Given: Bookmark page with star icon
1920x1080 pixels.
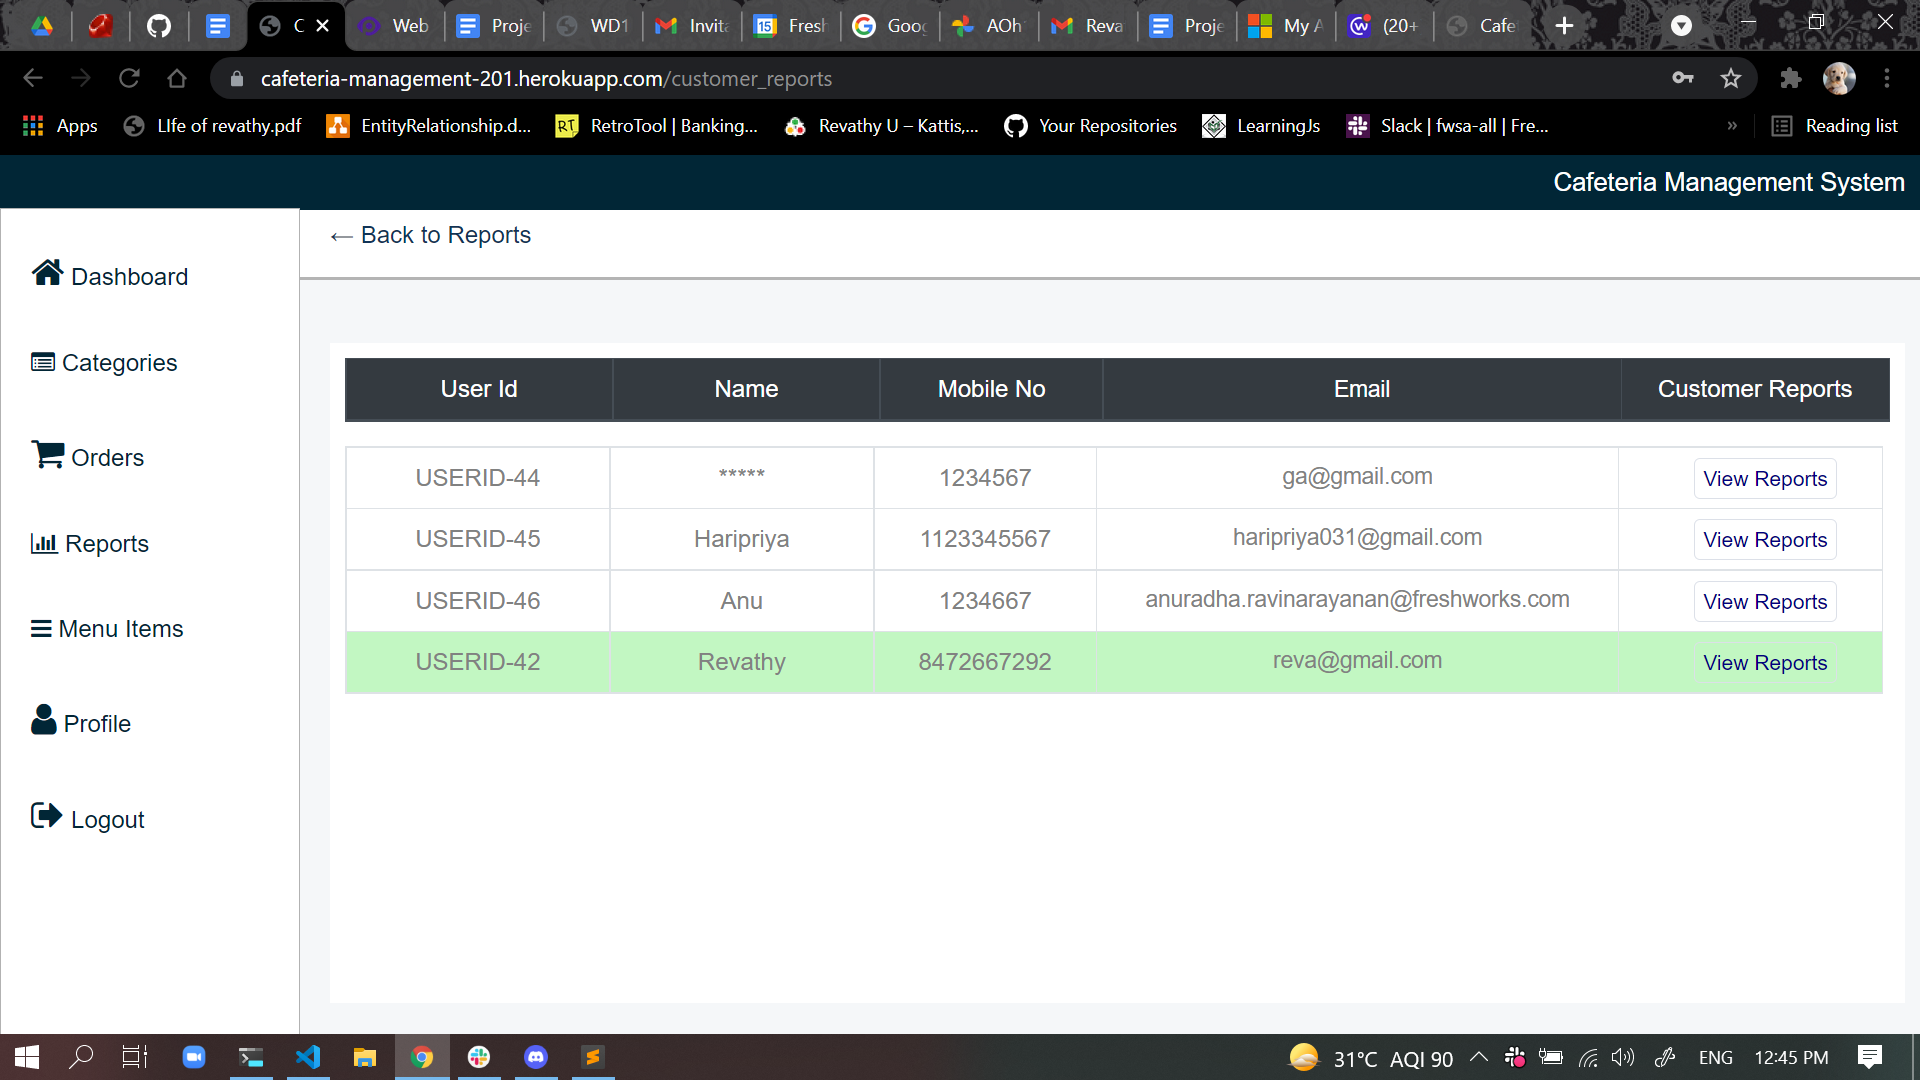Looking at the screenshot, I should (1731, 79).
